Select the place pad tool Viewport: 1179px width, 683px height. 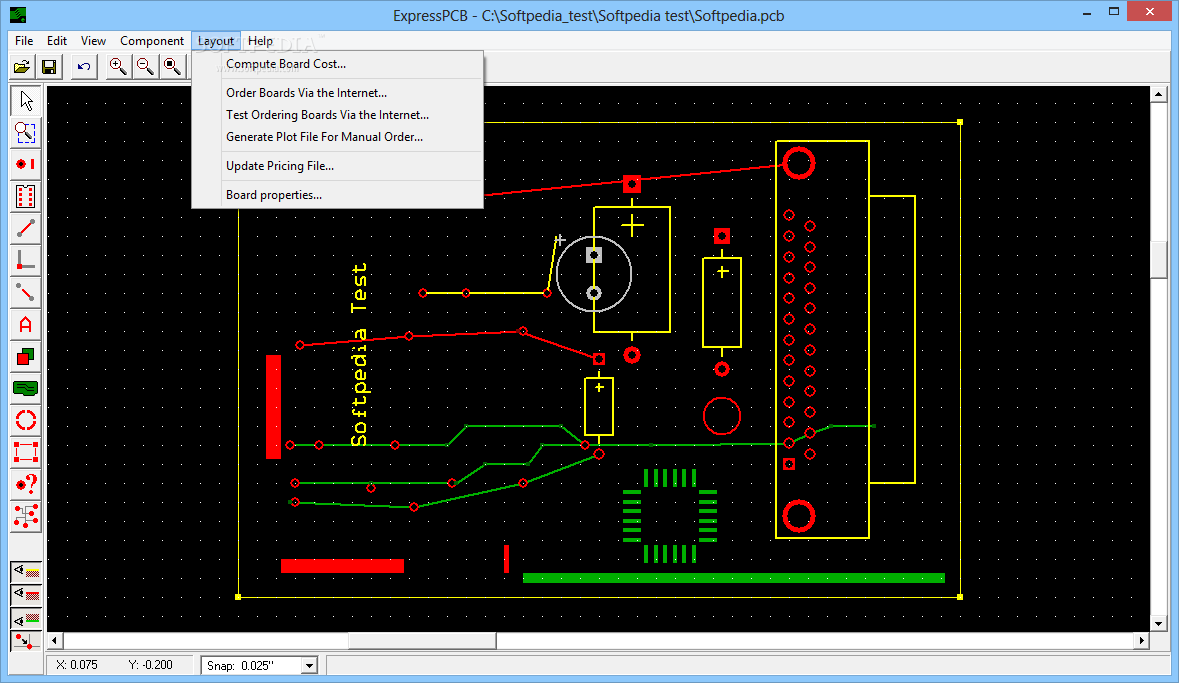(x=26, y=164)
